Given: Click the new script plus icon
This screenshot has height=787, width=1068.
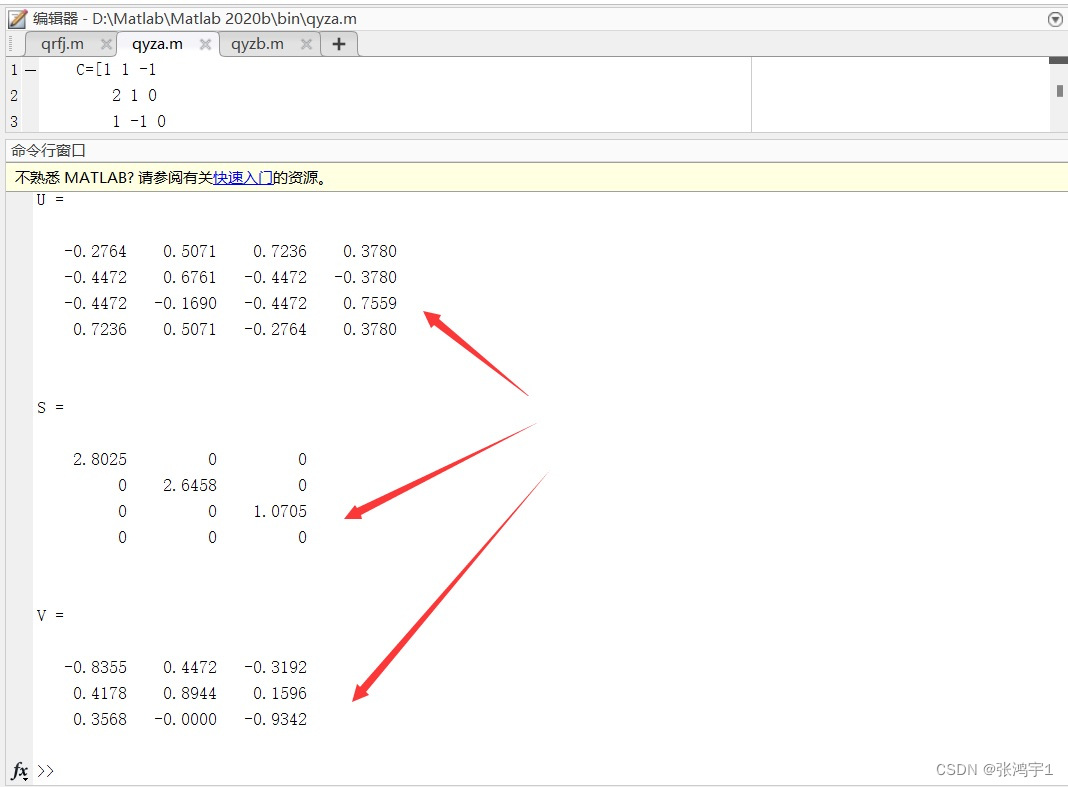Looking at the screenshot, I should click(x=338, y=43).
